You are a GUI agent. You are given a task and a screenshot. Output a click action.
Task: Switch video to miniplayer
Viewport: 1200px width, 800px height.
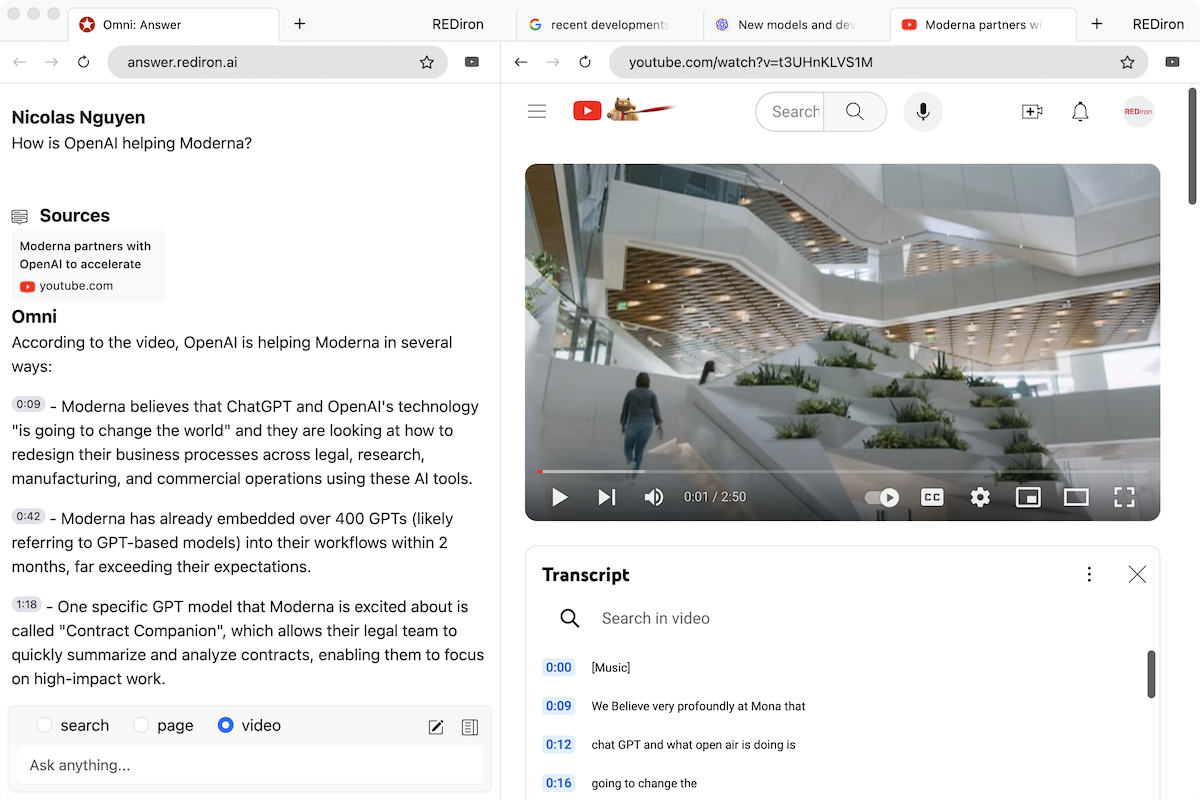click(x=1028, y=497)
